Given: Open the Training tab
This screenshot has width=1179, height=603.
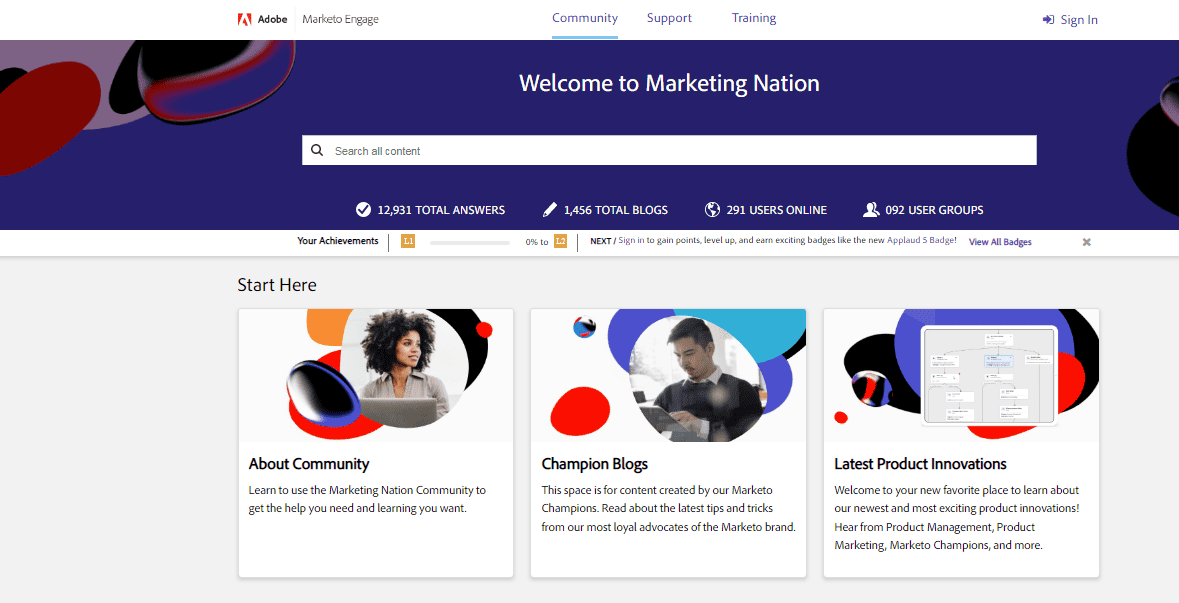Looking at the screenshot, I should 754,18.
